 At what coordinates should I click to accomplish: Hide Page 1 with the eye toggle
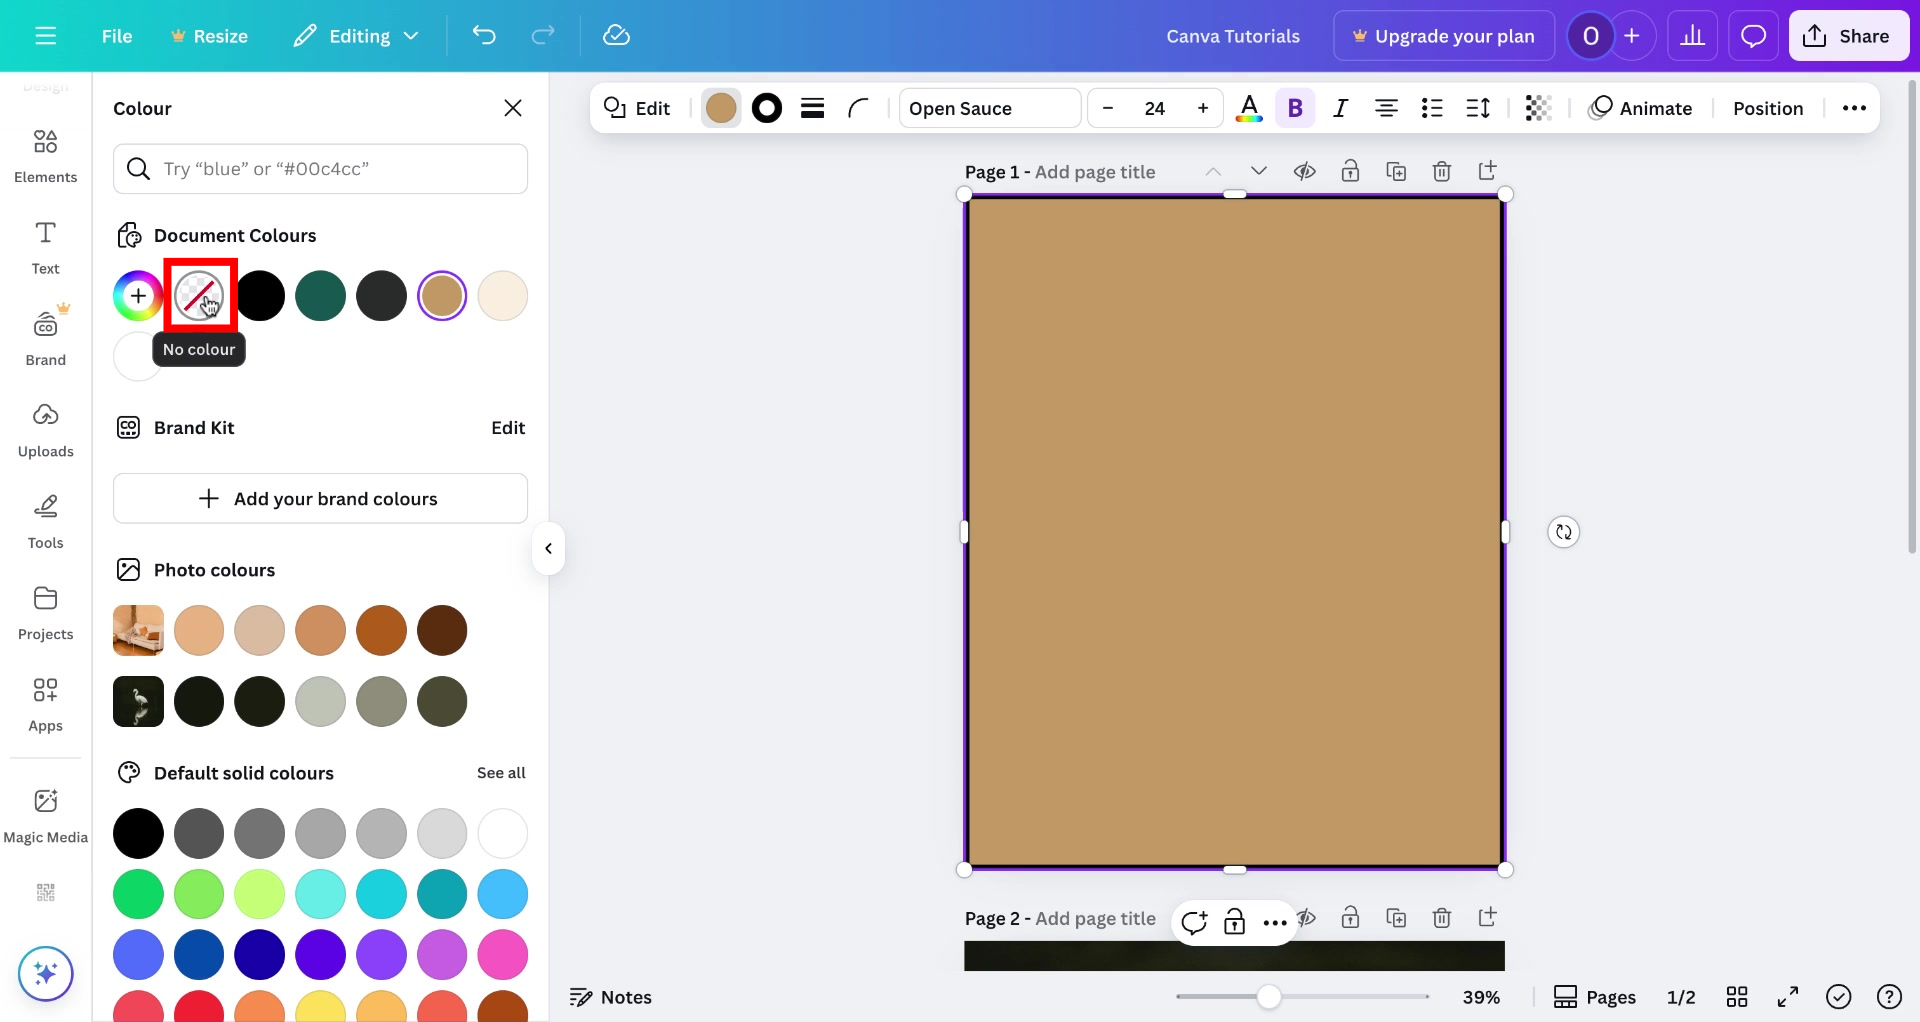(1305, 171)
